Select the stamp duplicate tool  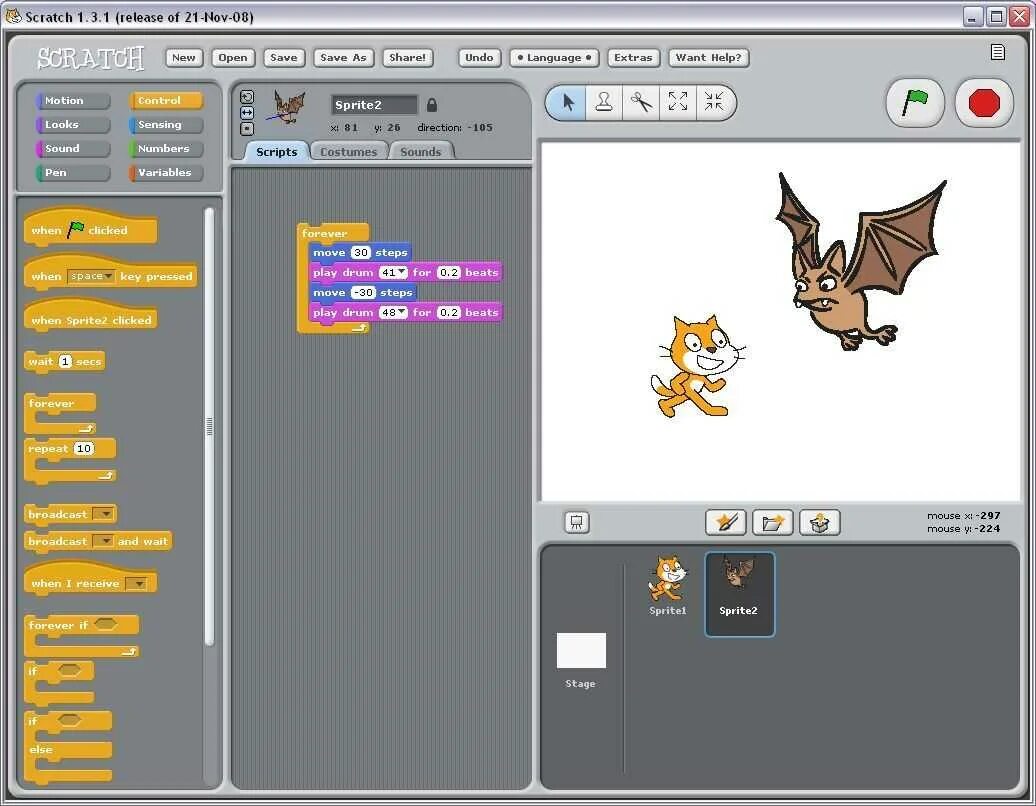[x=603, y=102]
